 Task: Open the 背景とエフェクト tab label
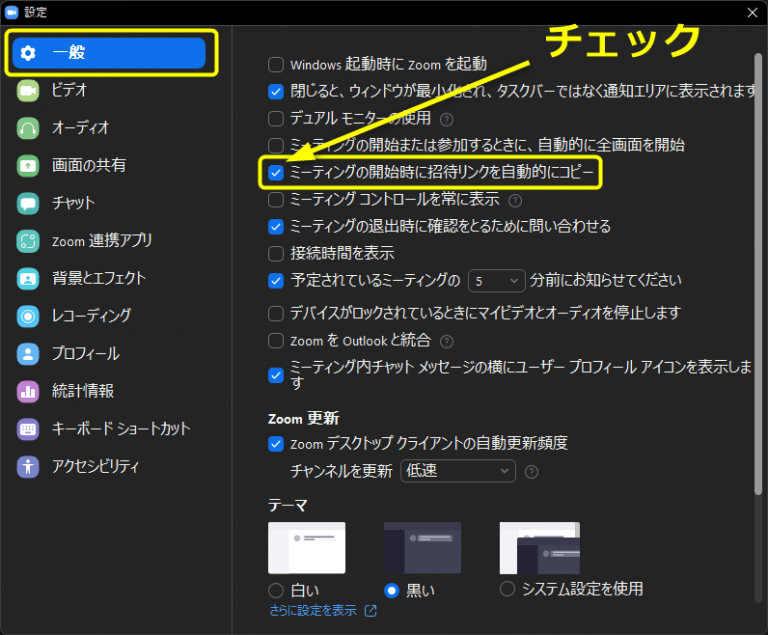click(x=99, y=278)
